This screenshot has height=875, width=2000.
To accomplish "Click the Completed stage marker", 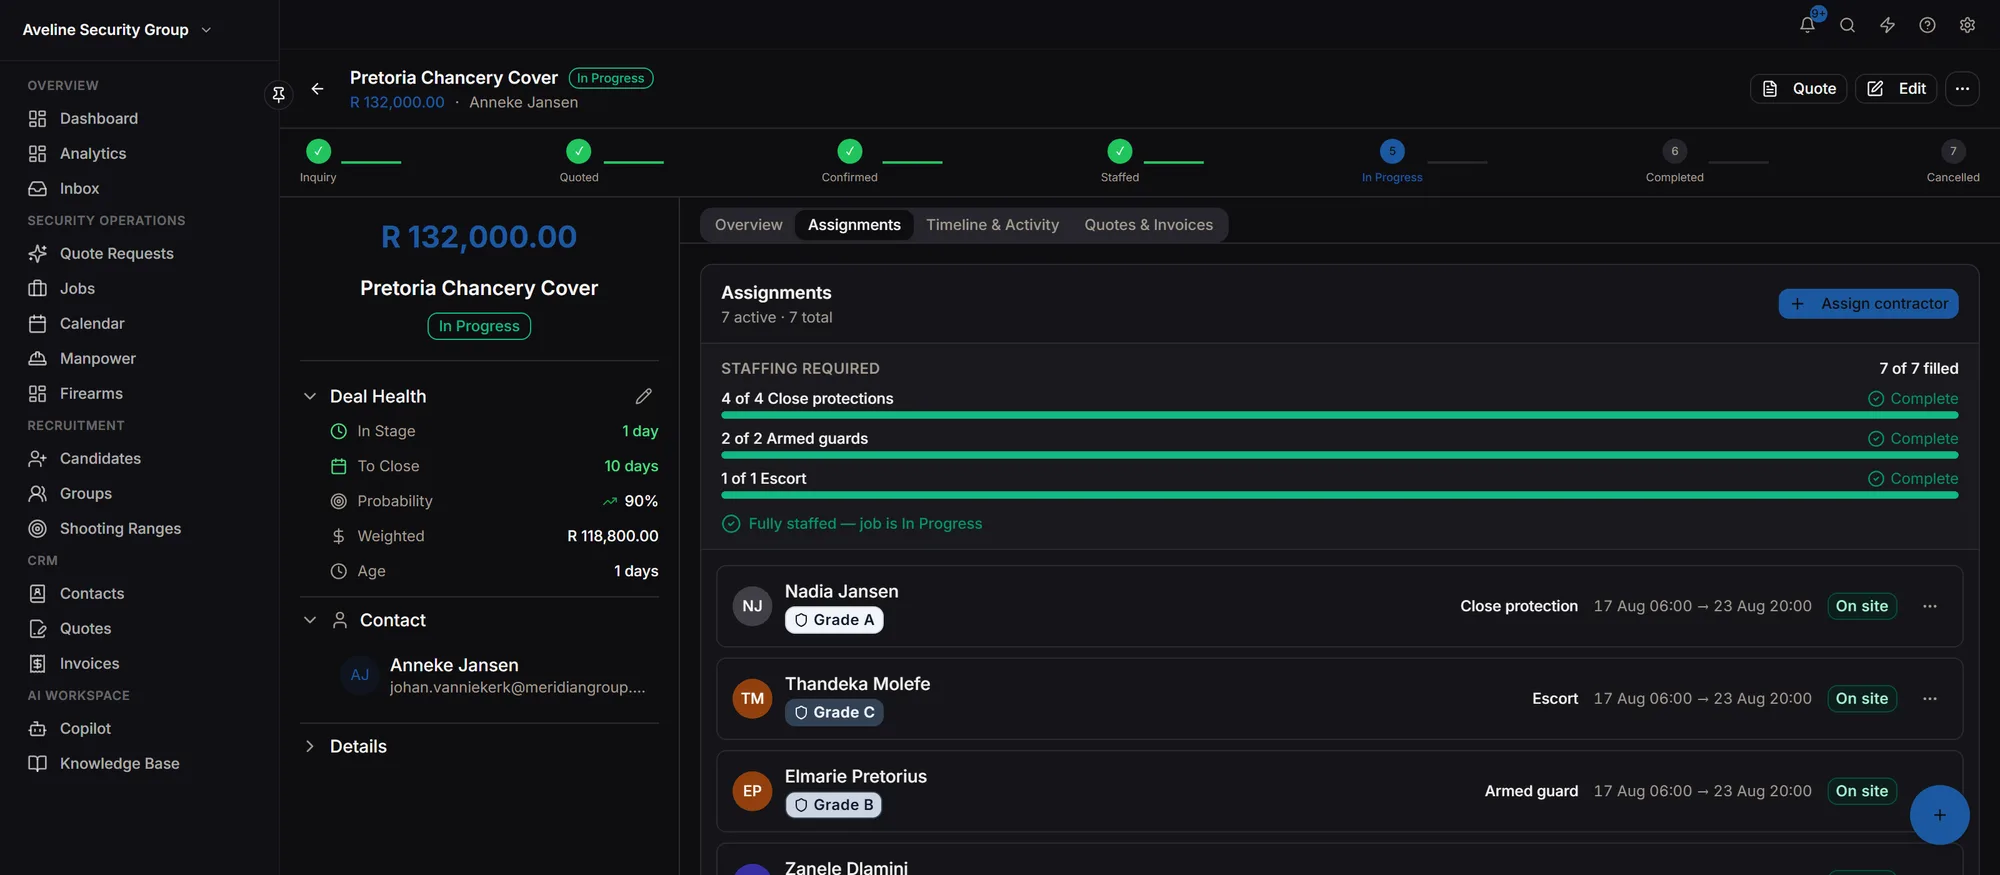I will (x=1674, y=151).
